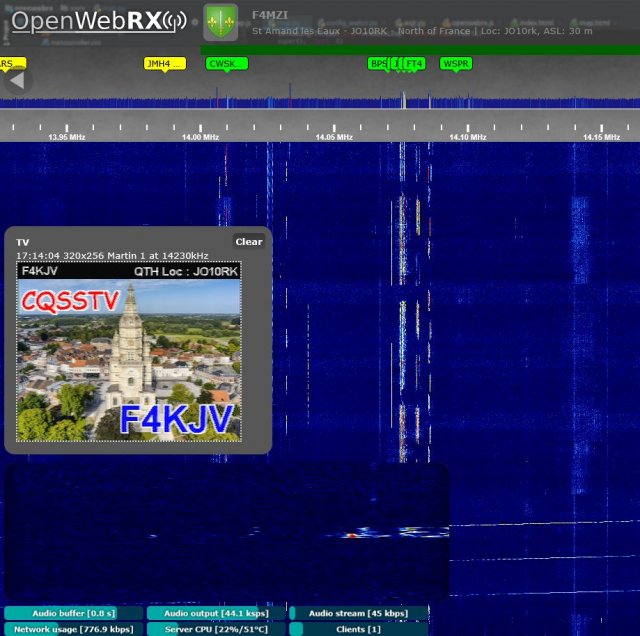Select the WSPR bookmark marker
Viewport: 640px width, 636px height.
(456, 64)
